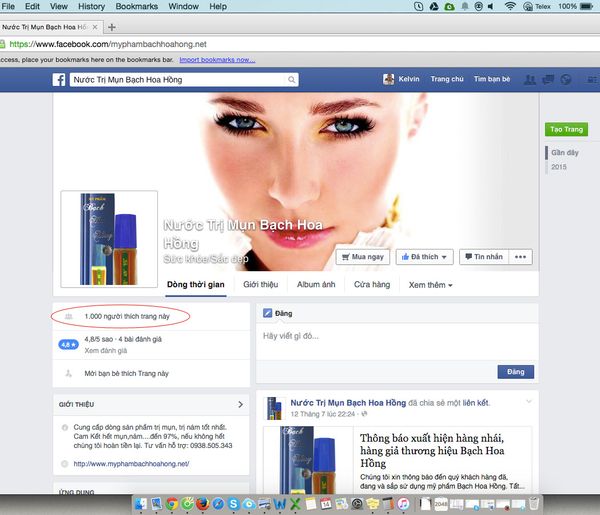
Task: Click Gần đây in the timeline navigator
Action: tap(565, 153)
